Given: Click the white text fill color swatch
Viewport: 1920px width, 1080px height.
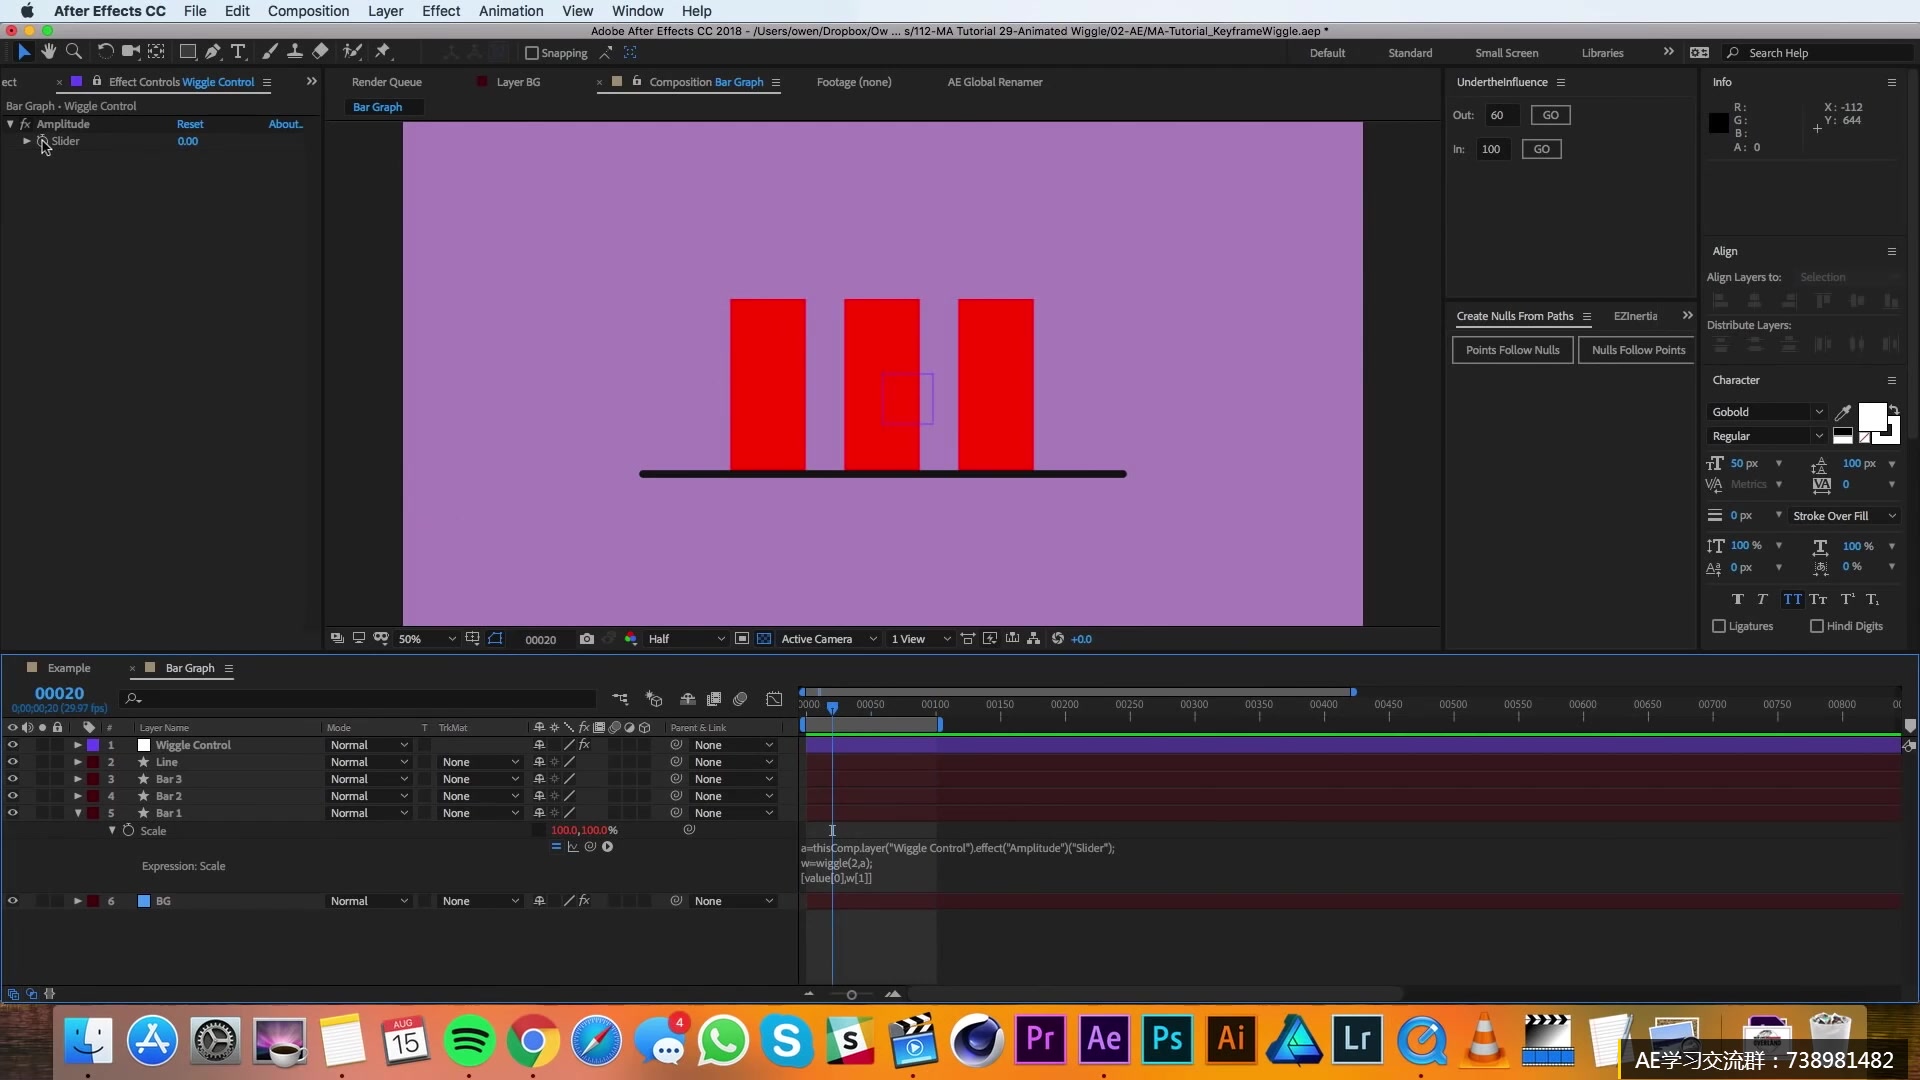Looking at the screenshot, I should (x=1871, y=416).
